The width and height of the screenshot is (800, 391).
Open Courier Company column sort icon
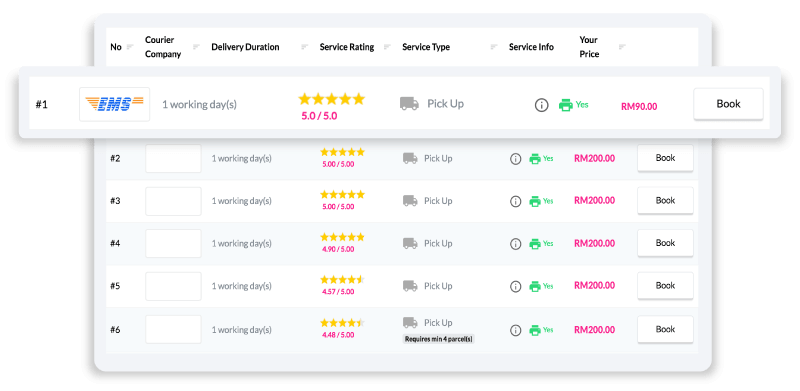[196, 47]
